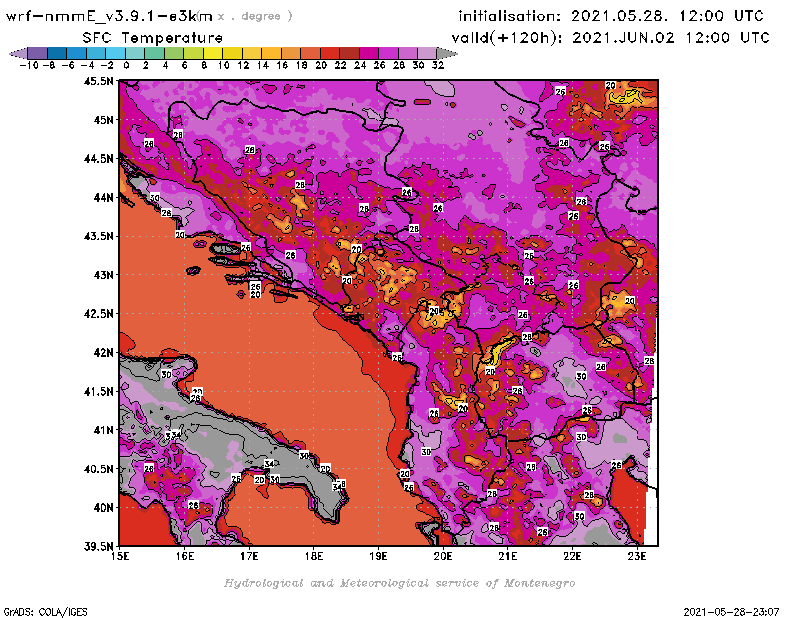Click the initialisation 2021.05.28. 12:00 UTC line

click(x=611, y=16)
